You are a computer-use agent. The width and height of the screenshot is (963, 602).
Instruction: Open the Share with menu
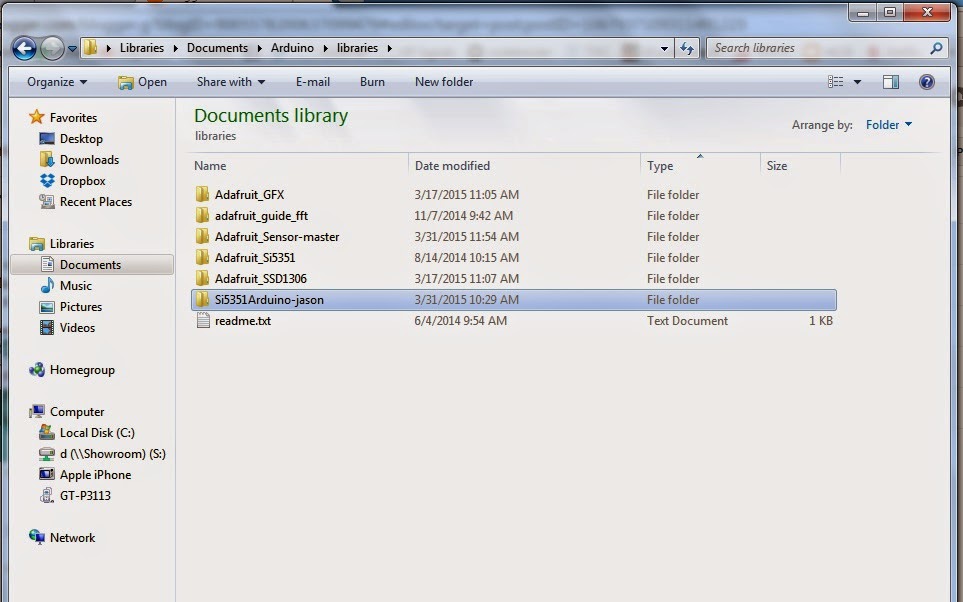(231, 82)
